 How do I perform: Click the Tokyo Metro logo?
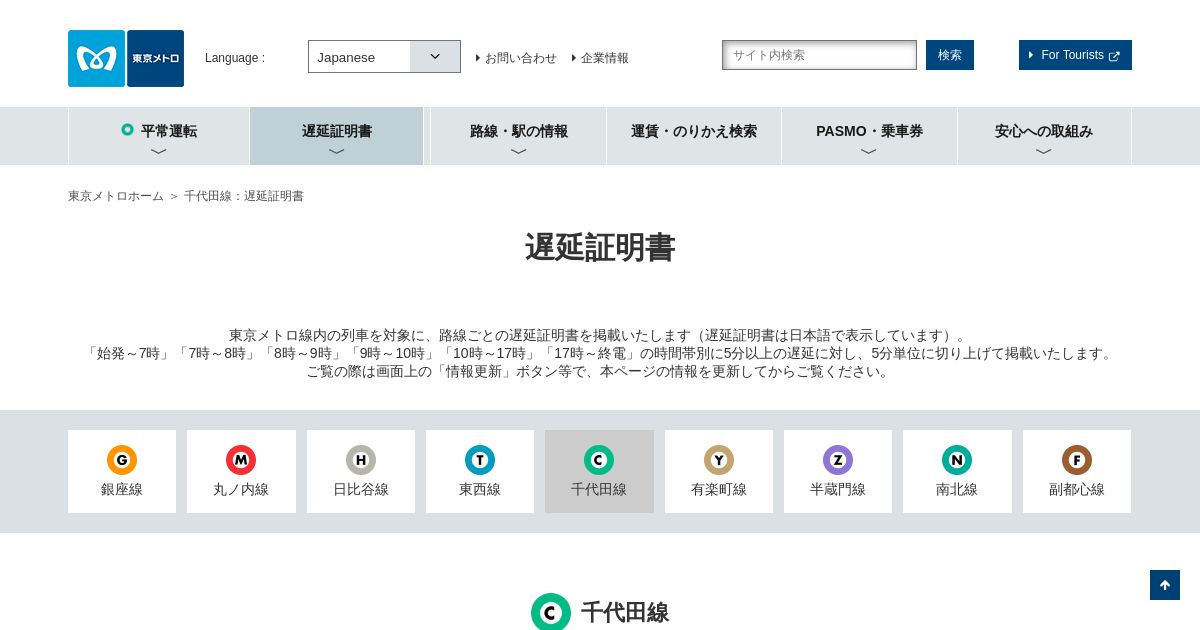(x=126, y=58)
